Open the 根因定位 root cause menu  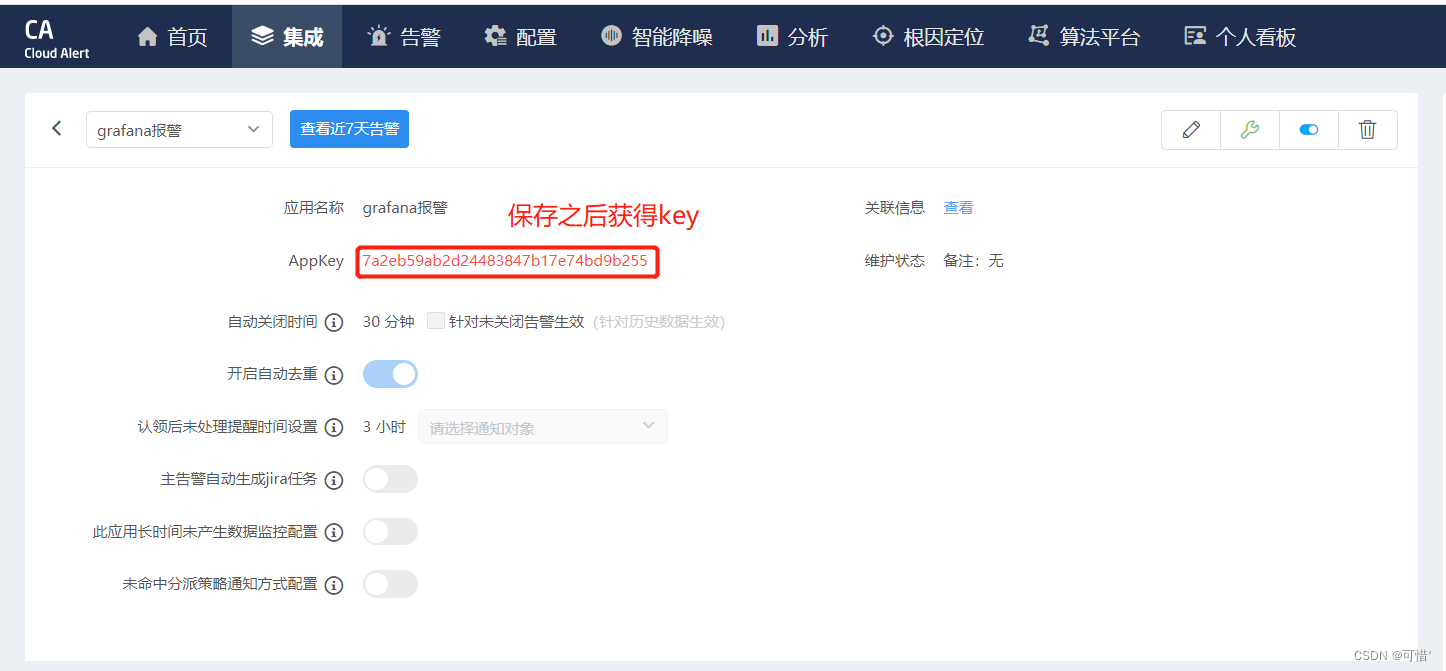point(928,37)
